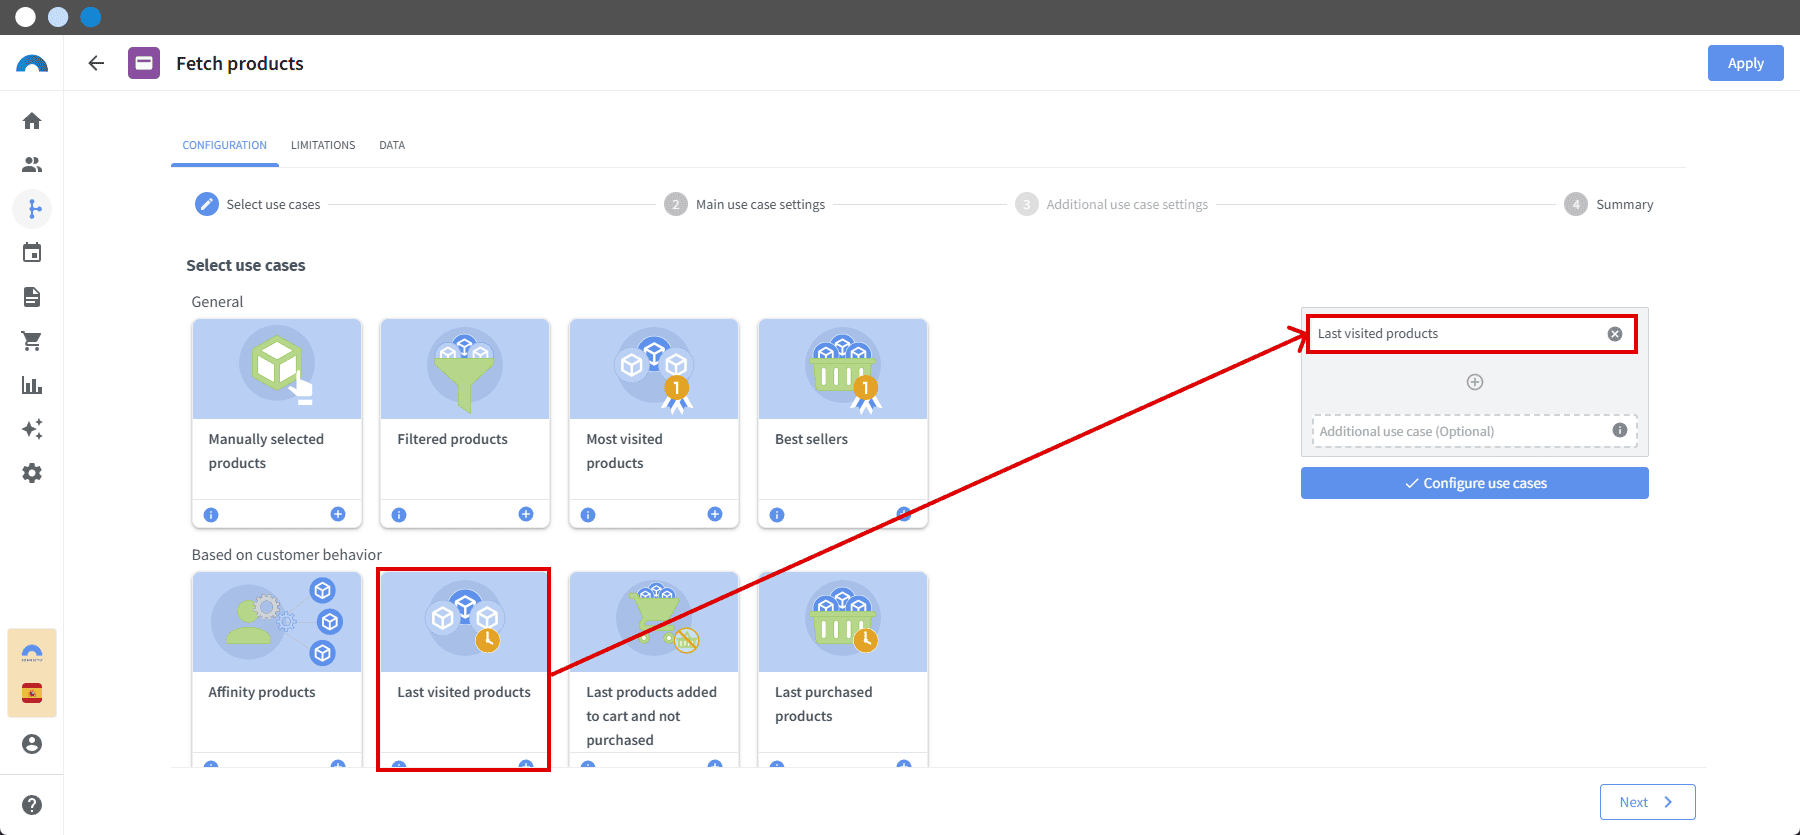Select the Filtered products funnel card image
Viewport: 1800px width, 835px height.
pos(465,369)
